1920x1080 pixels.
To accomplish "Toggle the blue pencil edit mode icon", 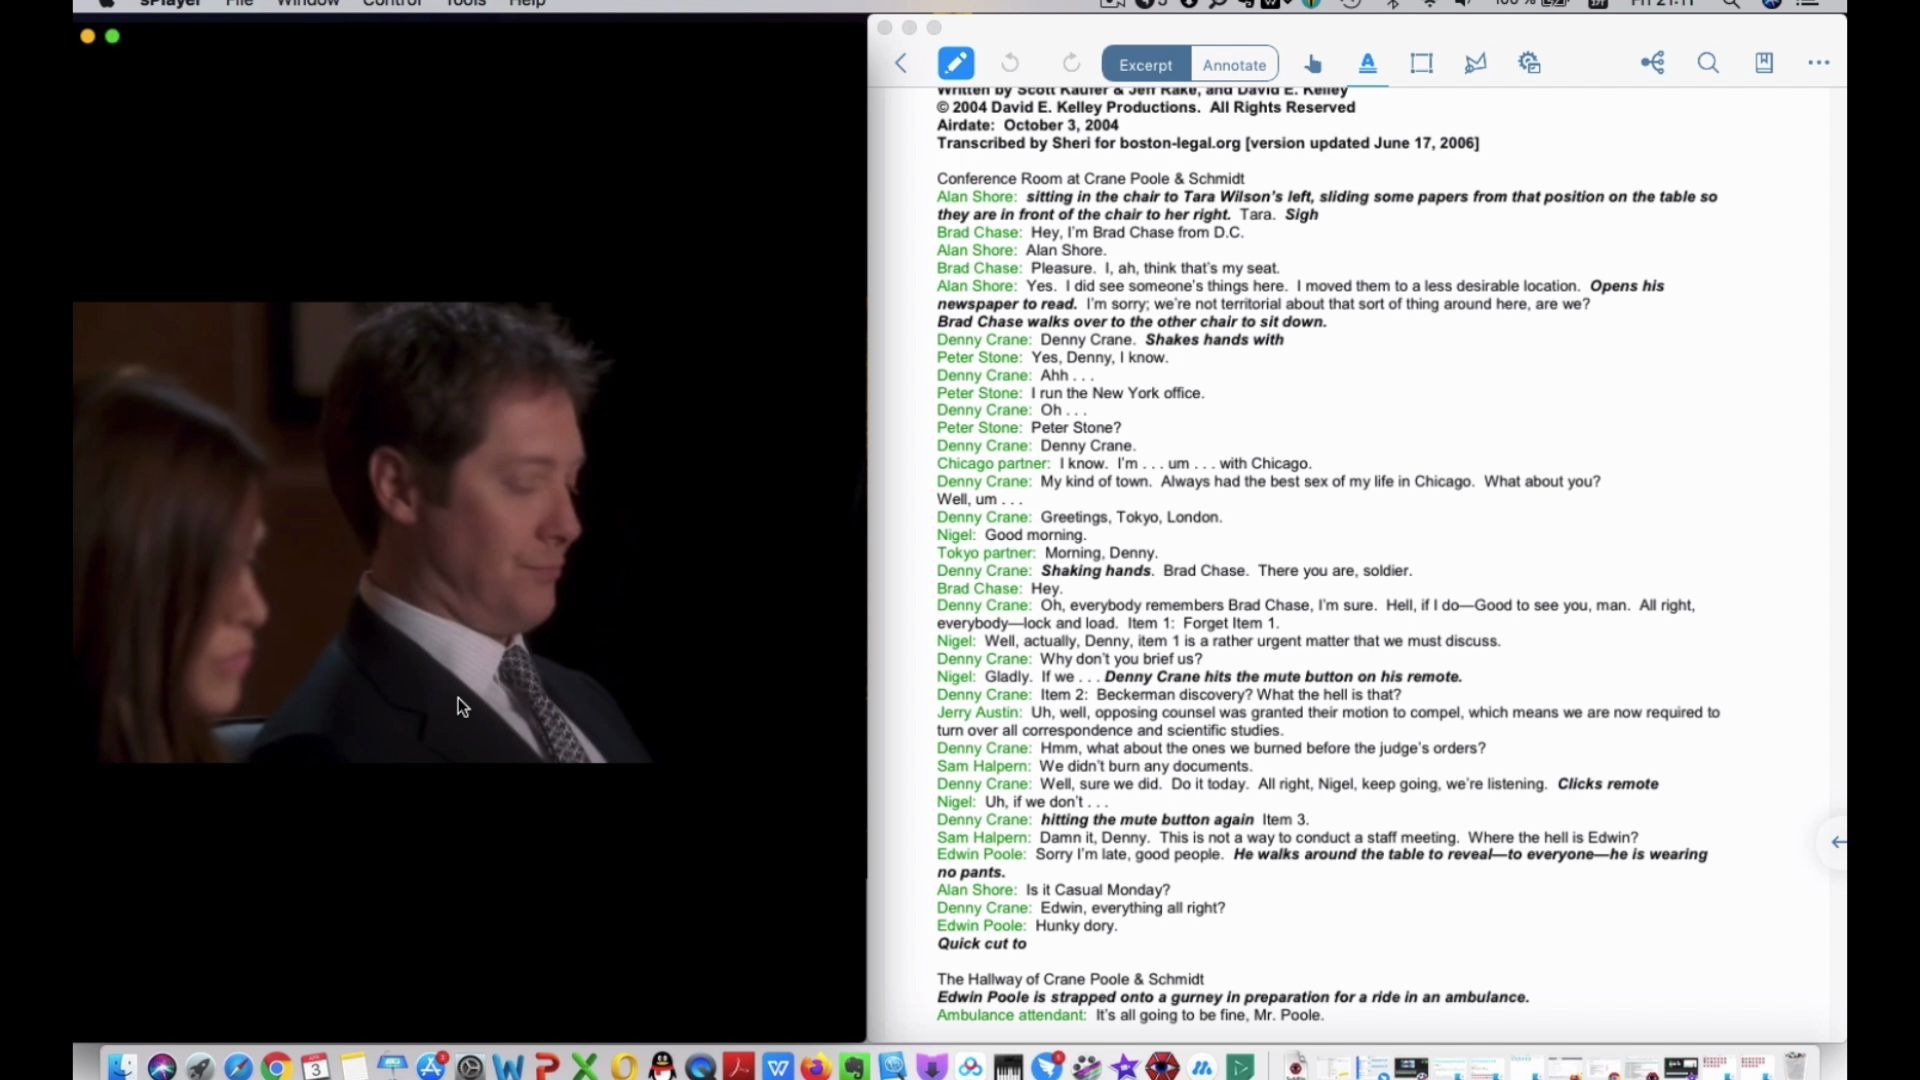I will pos(955,63).
